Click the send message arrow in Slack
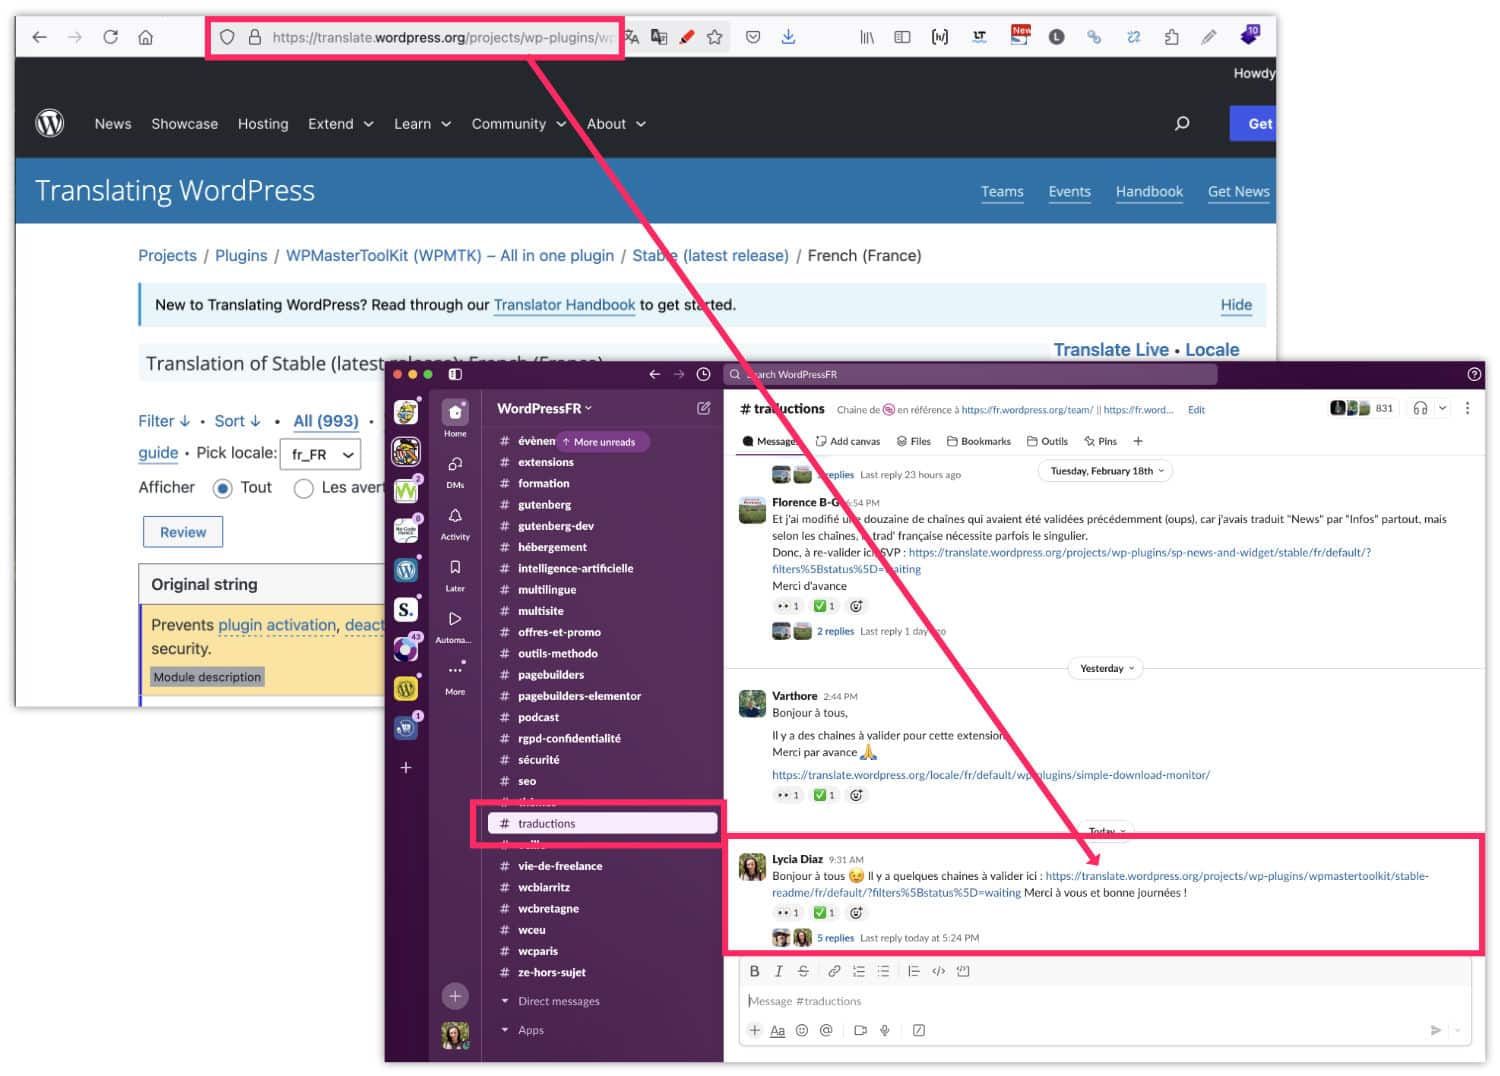The height and width of the screenshot is (1076, 1500). point(1436,1030)
